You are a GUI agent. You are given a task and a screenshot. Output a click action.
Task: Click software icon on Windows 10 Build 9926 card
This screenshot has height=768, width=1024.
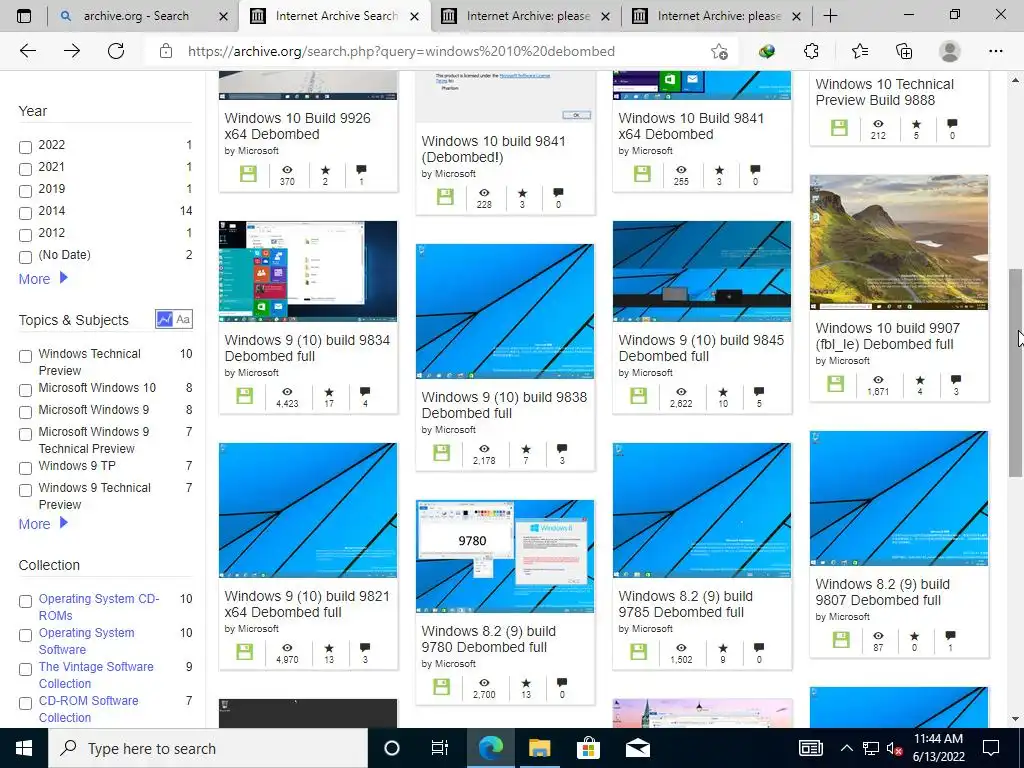click(x=248, y=174)
